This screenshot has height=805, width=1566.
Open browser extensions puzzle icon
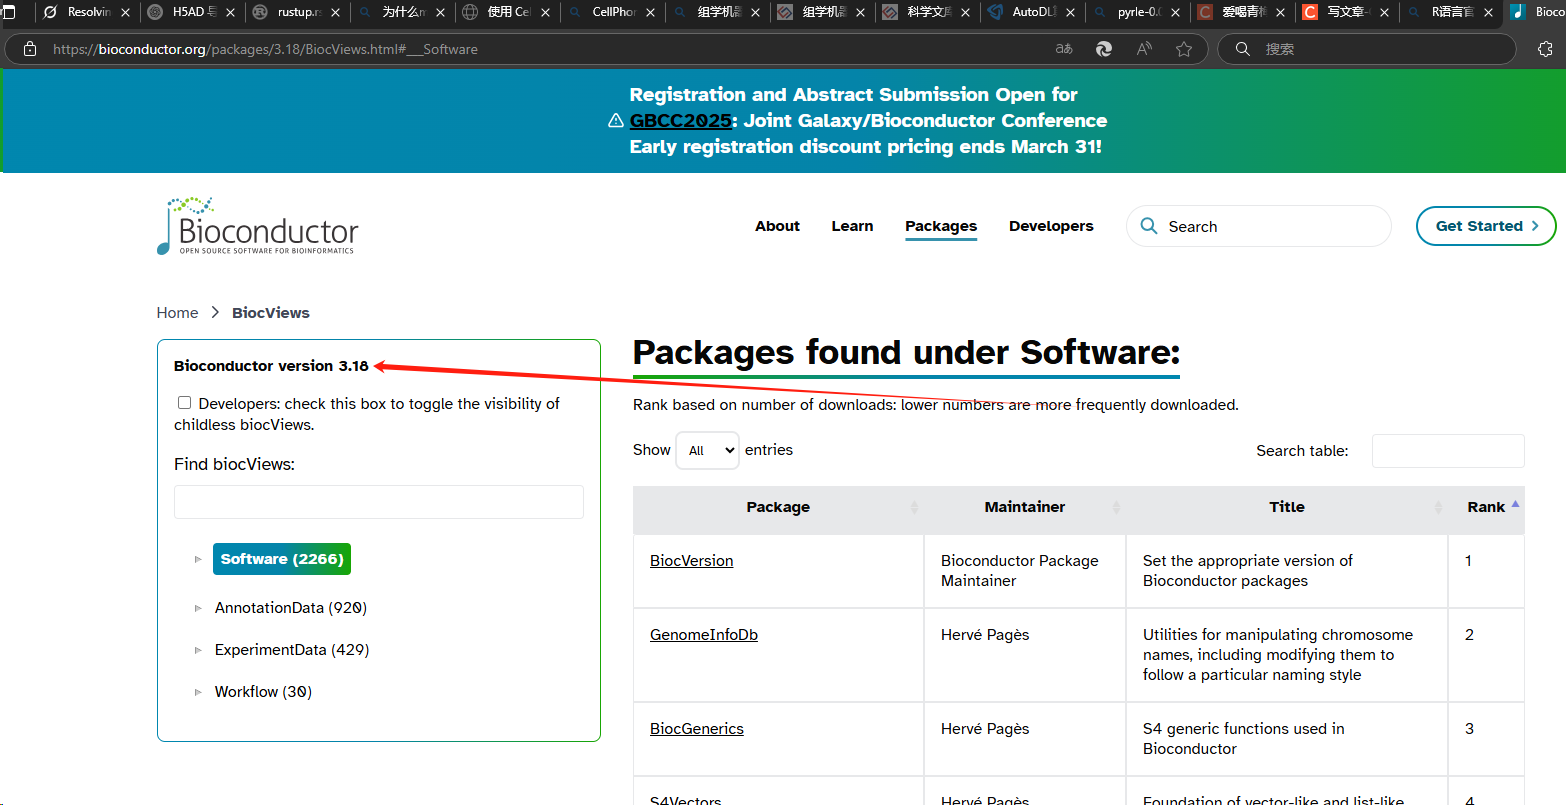(1545, 49)
